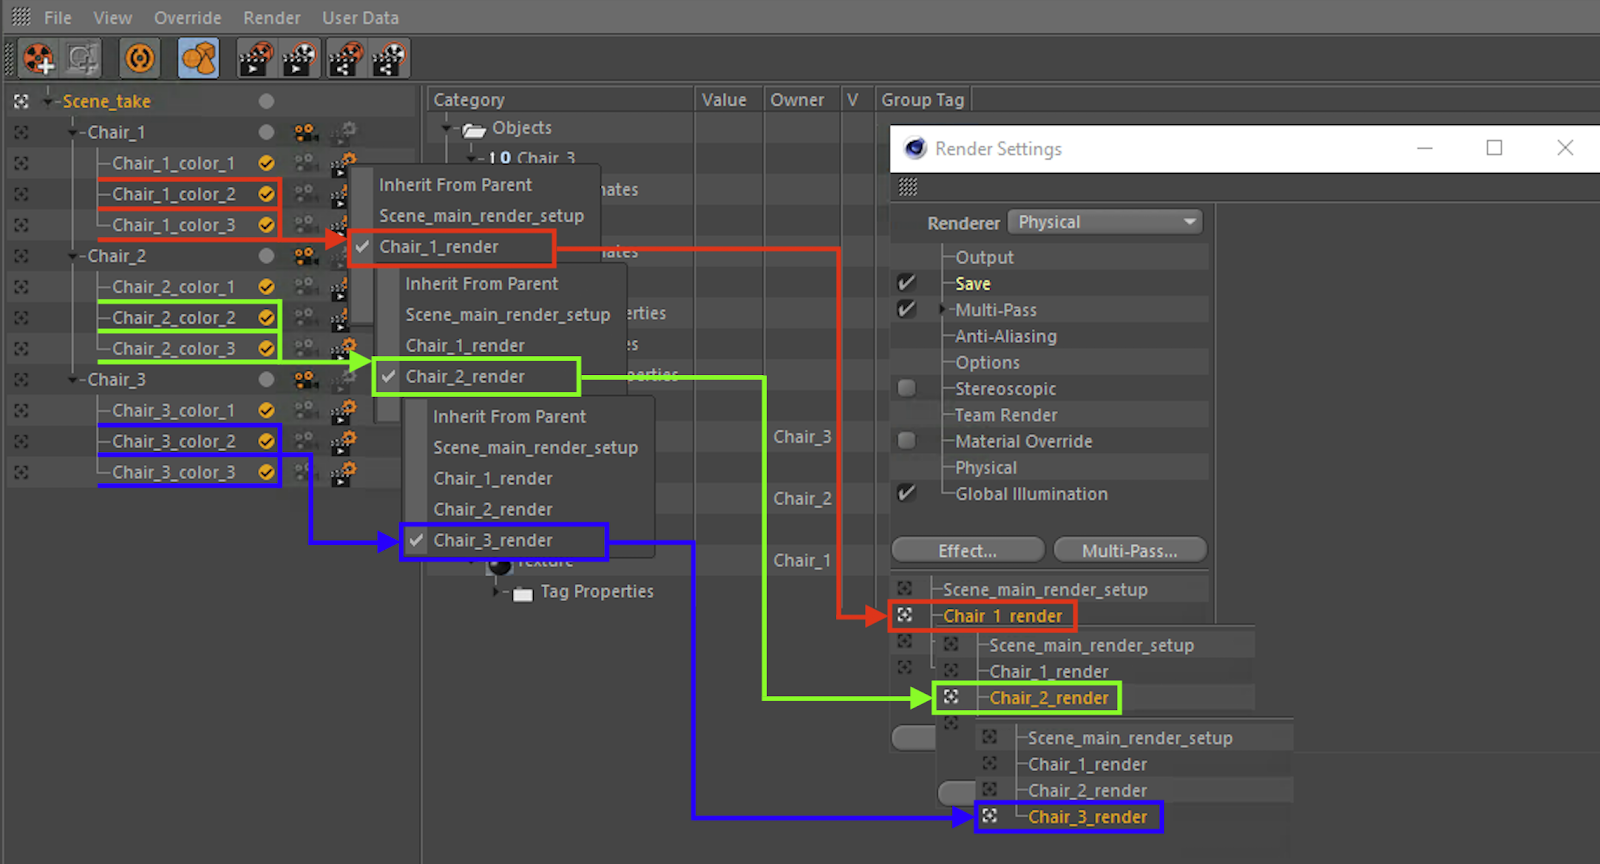Click the first clapperboard render toolbar icon
This screenshot has width=1600, height=864.
[256, 59]
